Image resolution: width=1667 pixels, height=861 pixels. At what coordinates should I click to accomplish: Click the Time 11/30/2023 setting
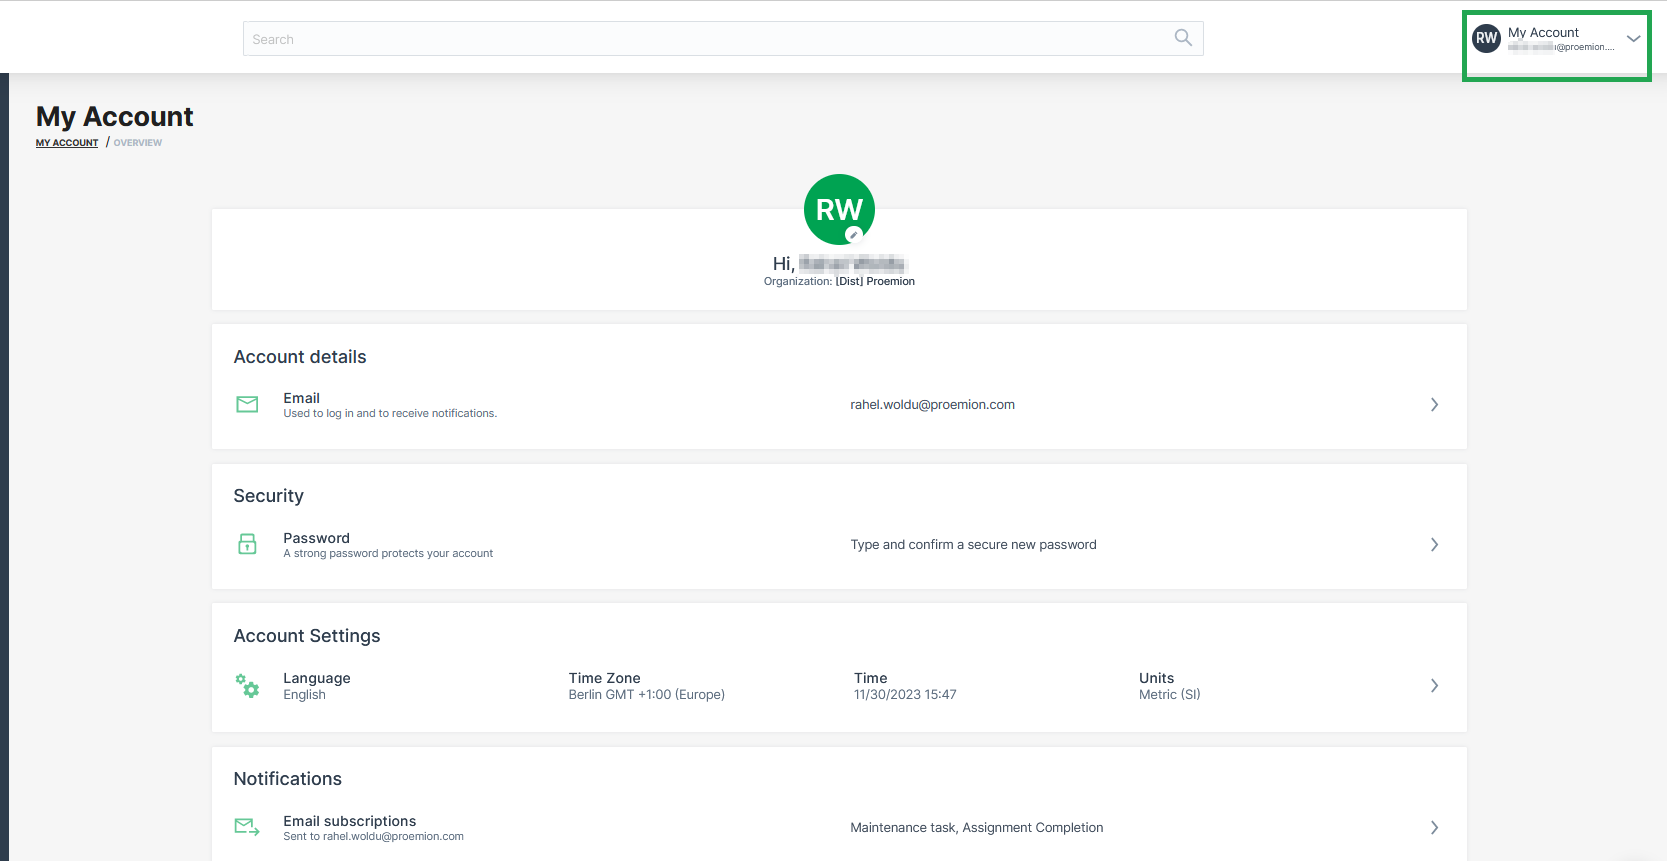(x=904, y=686)
